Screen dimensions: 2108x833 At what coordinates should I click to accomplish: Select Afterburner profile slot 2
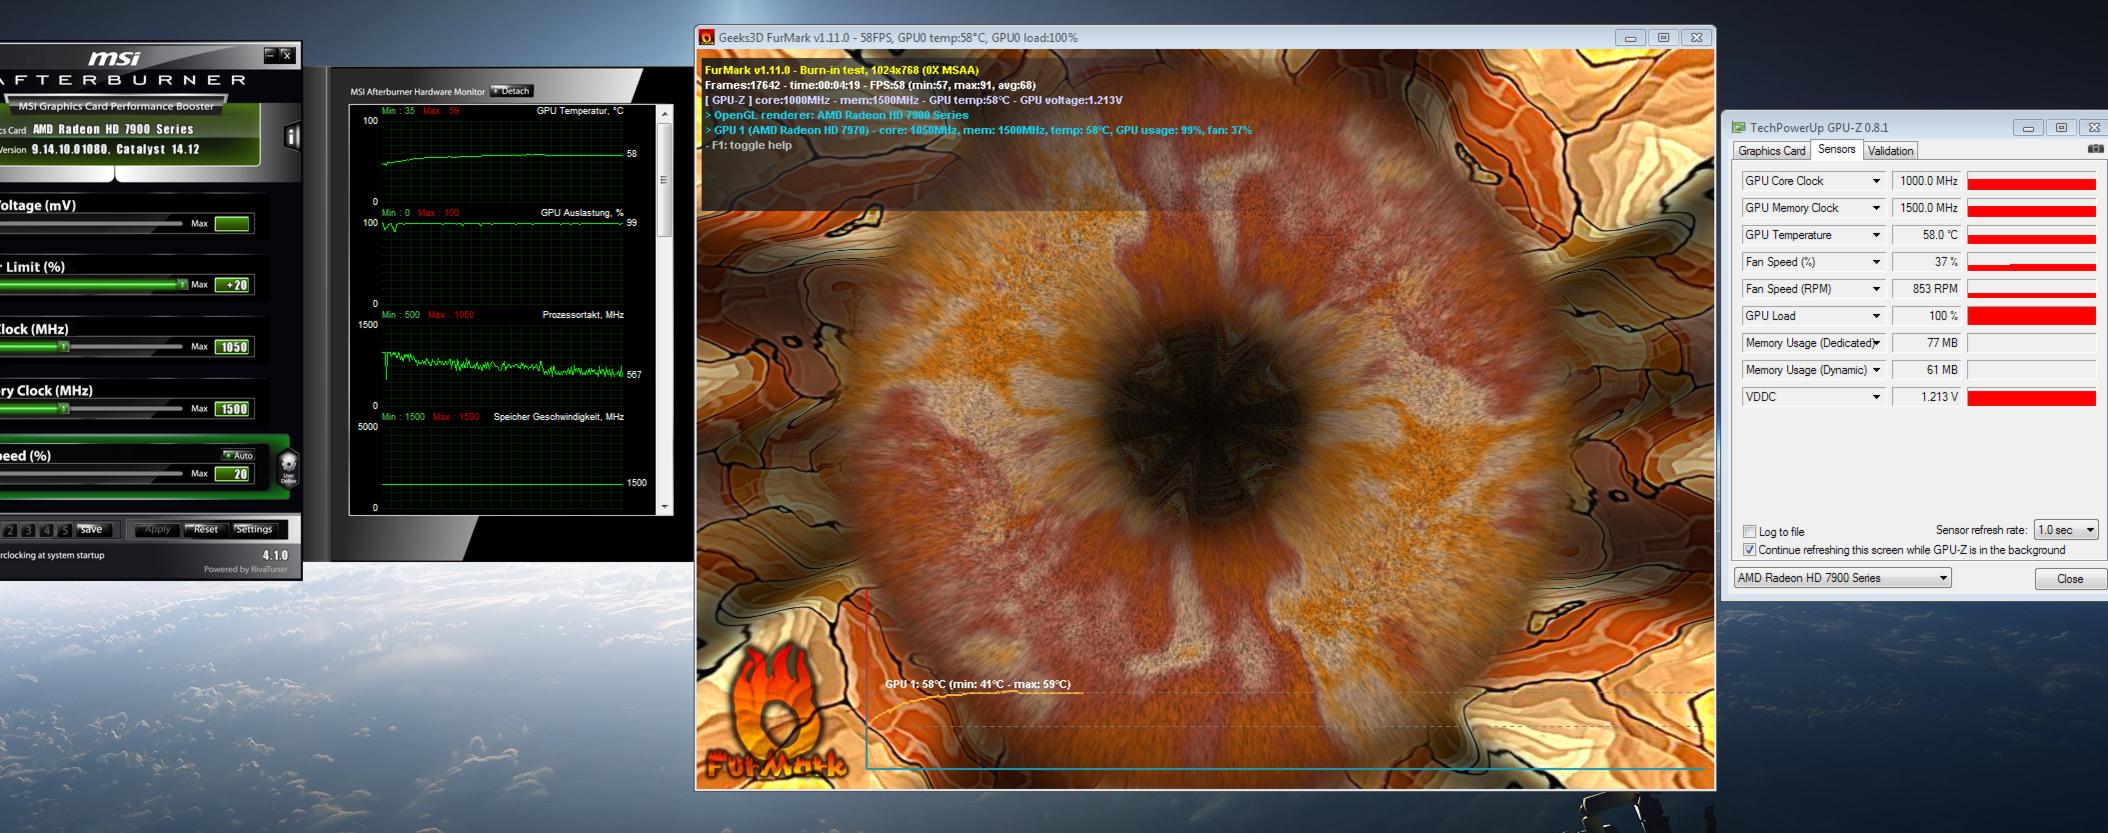coord(11,530)
